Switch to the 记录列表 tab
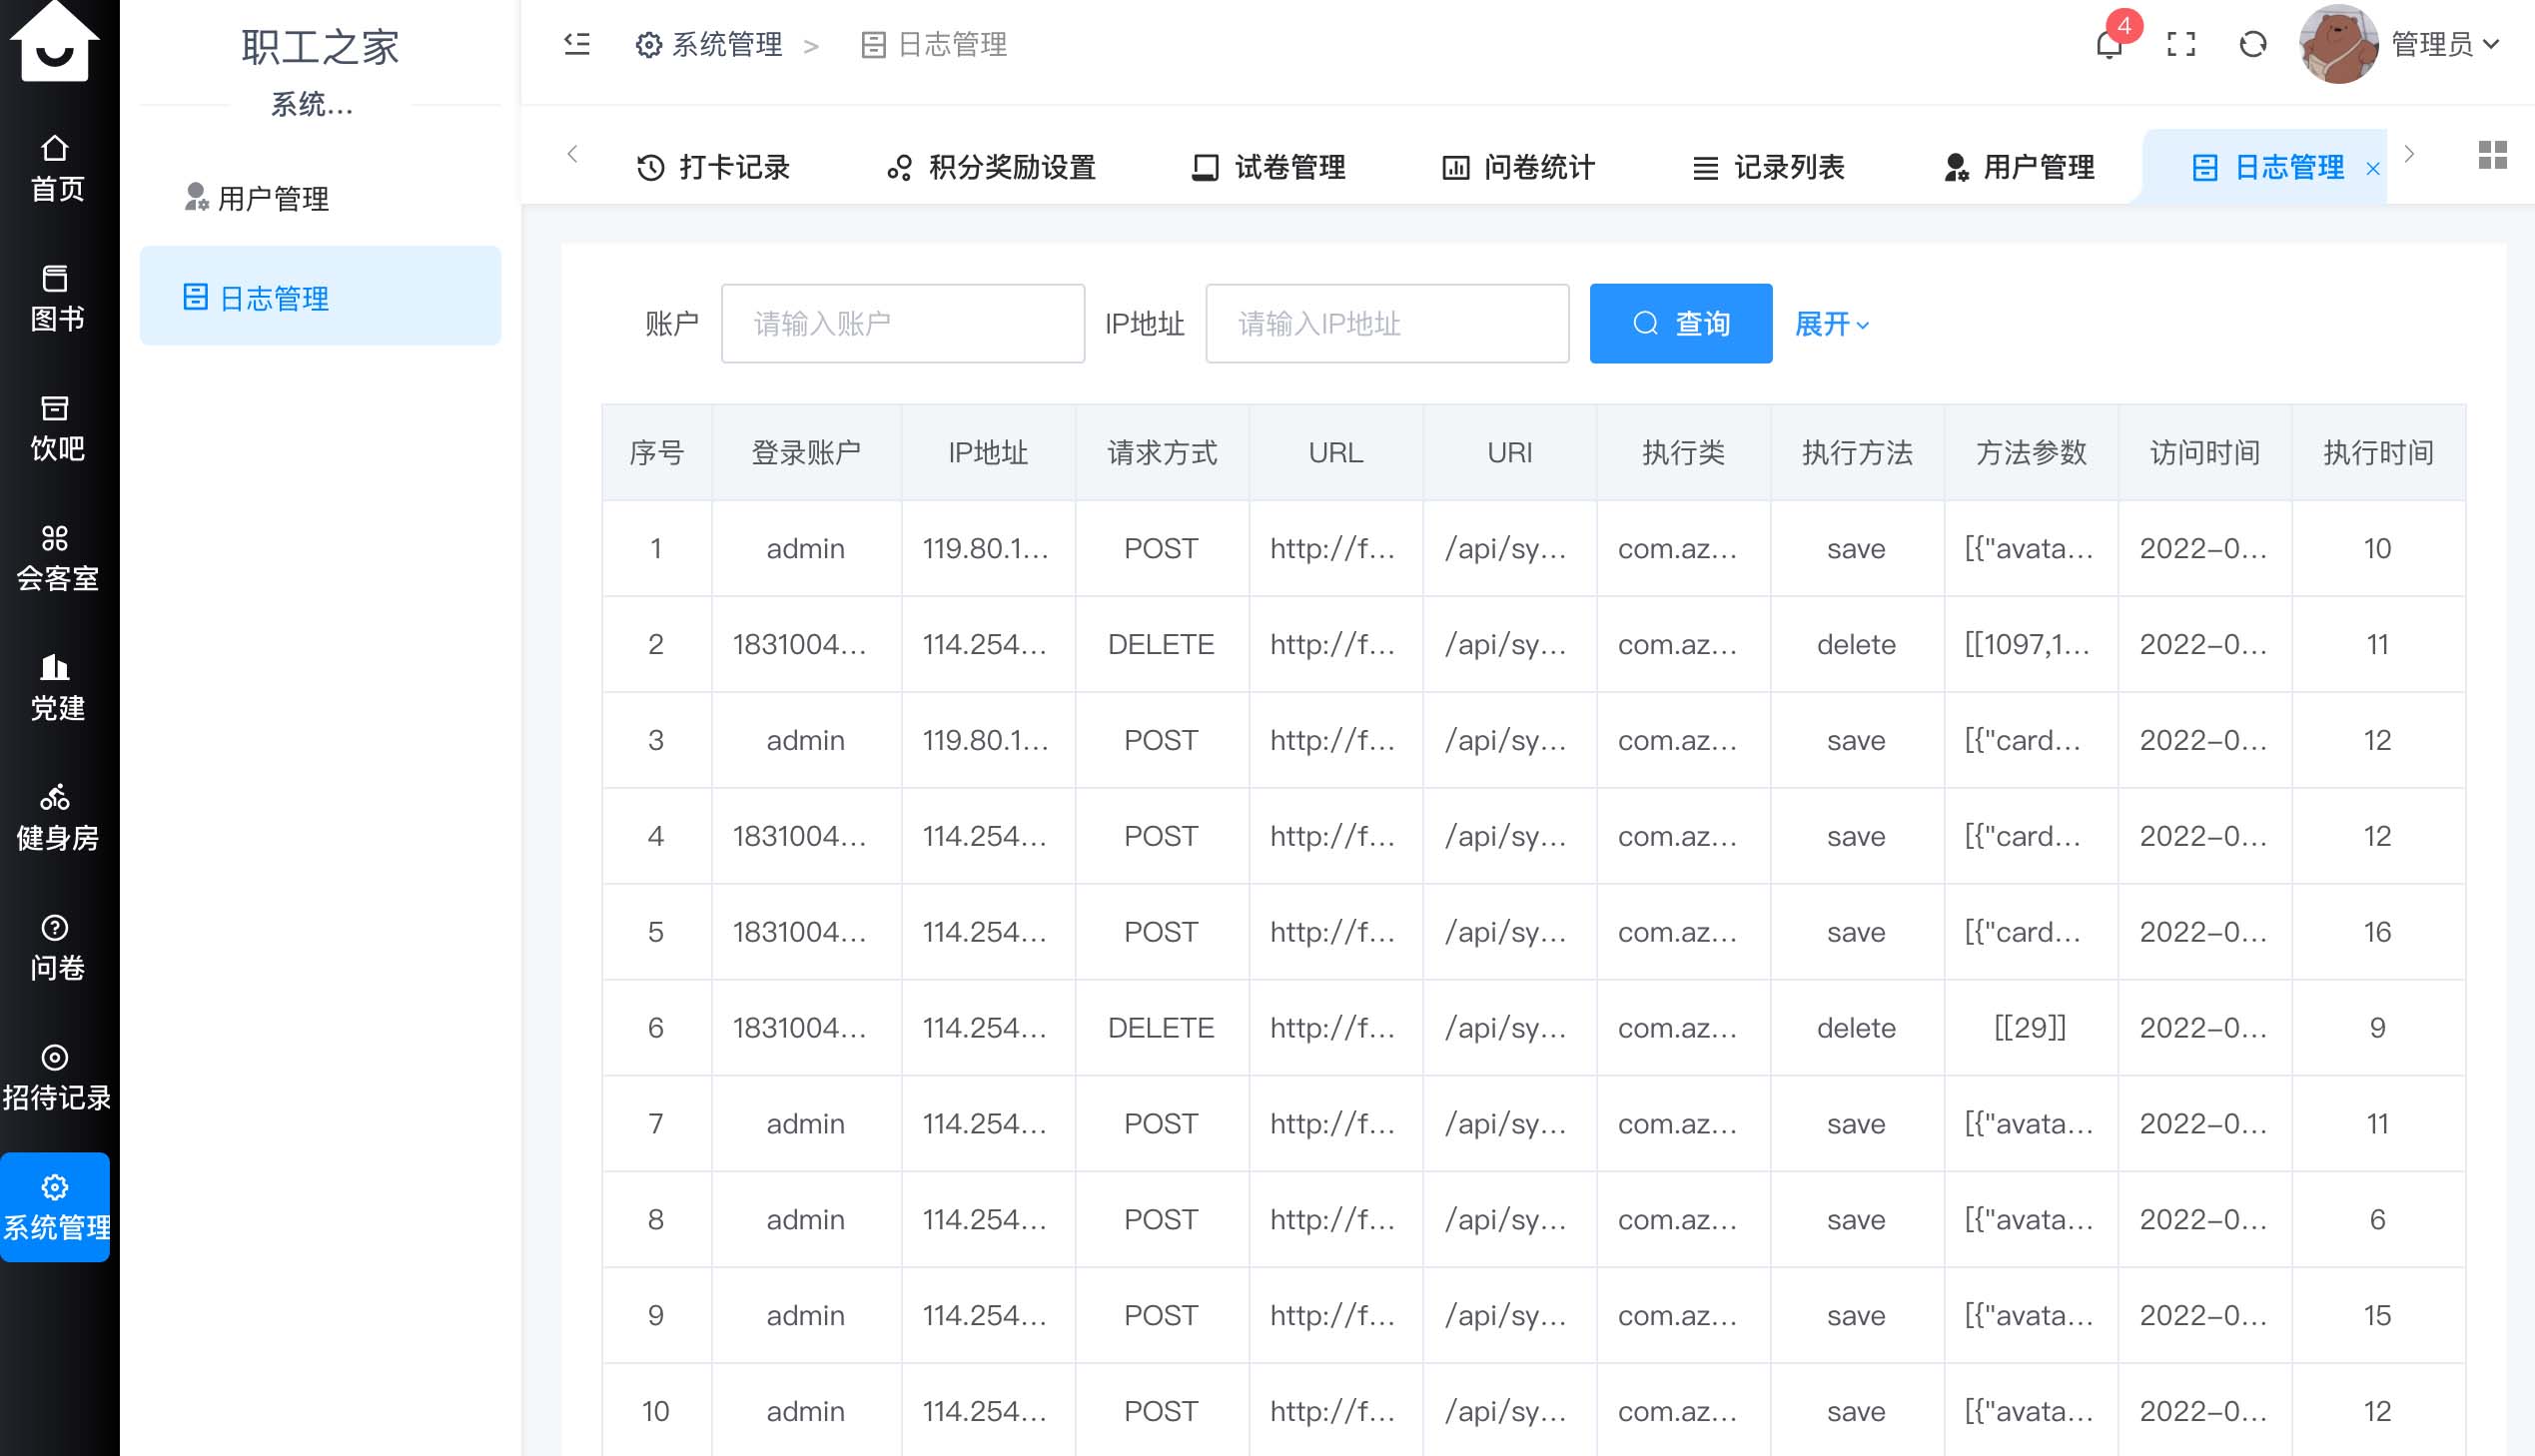Screen dimensions: 2535x1456 tap(1768, 167)
